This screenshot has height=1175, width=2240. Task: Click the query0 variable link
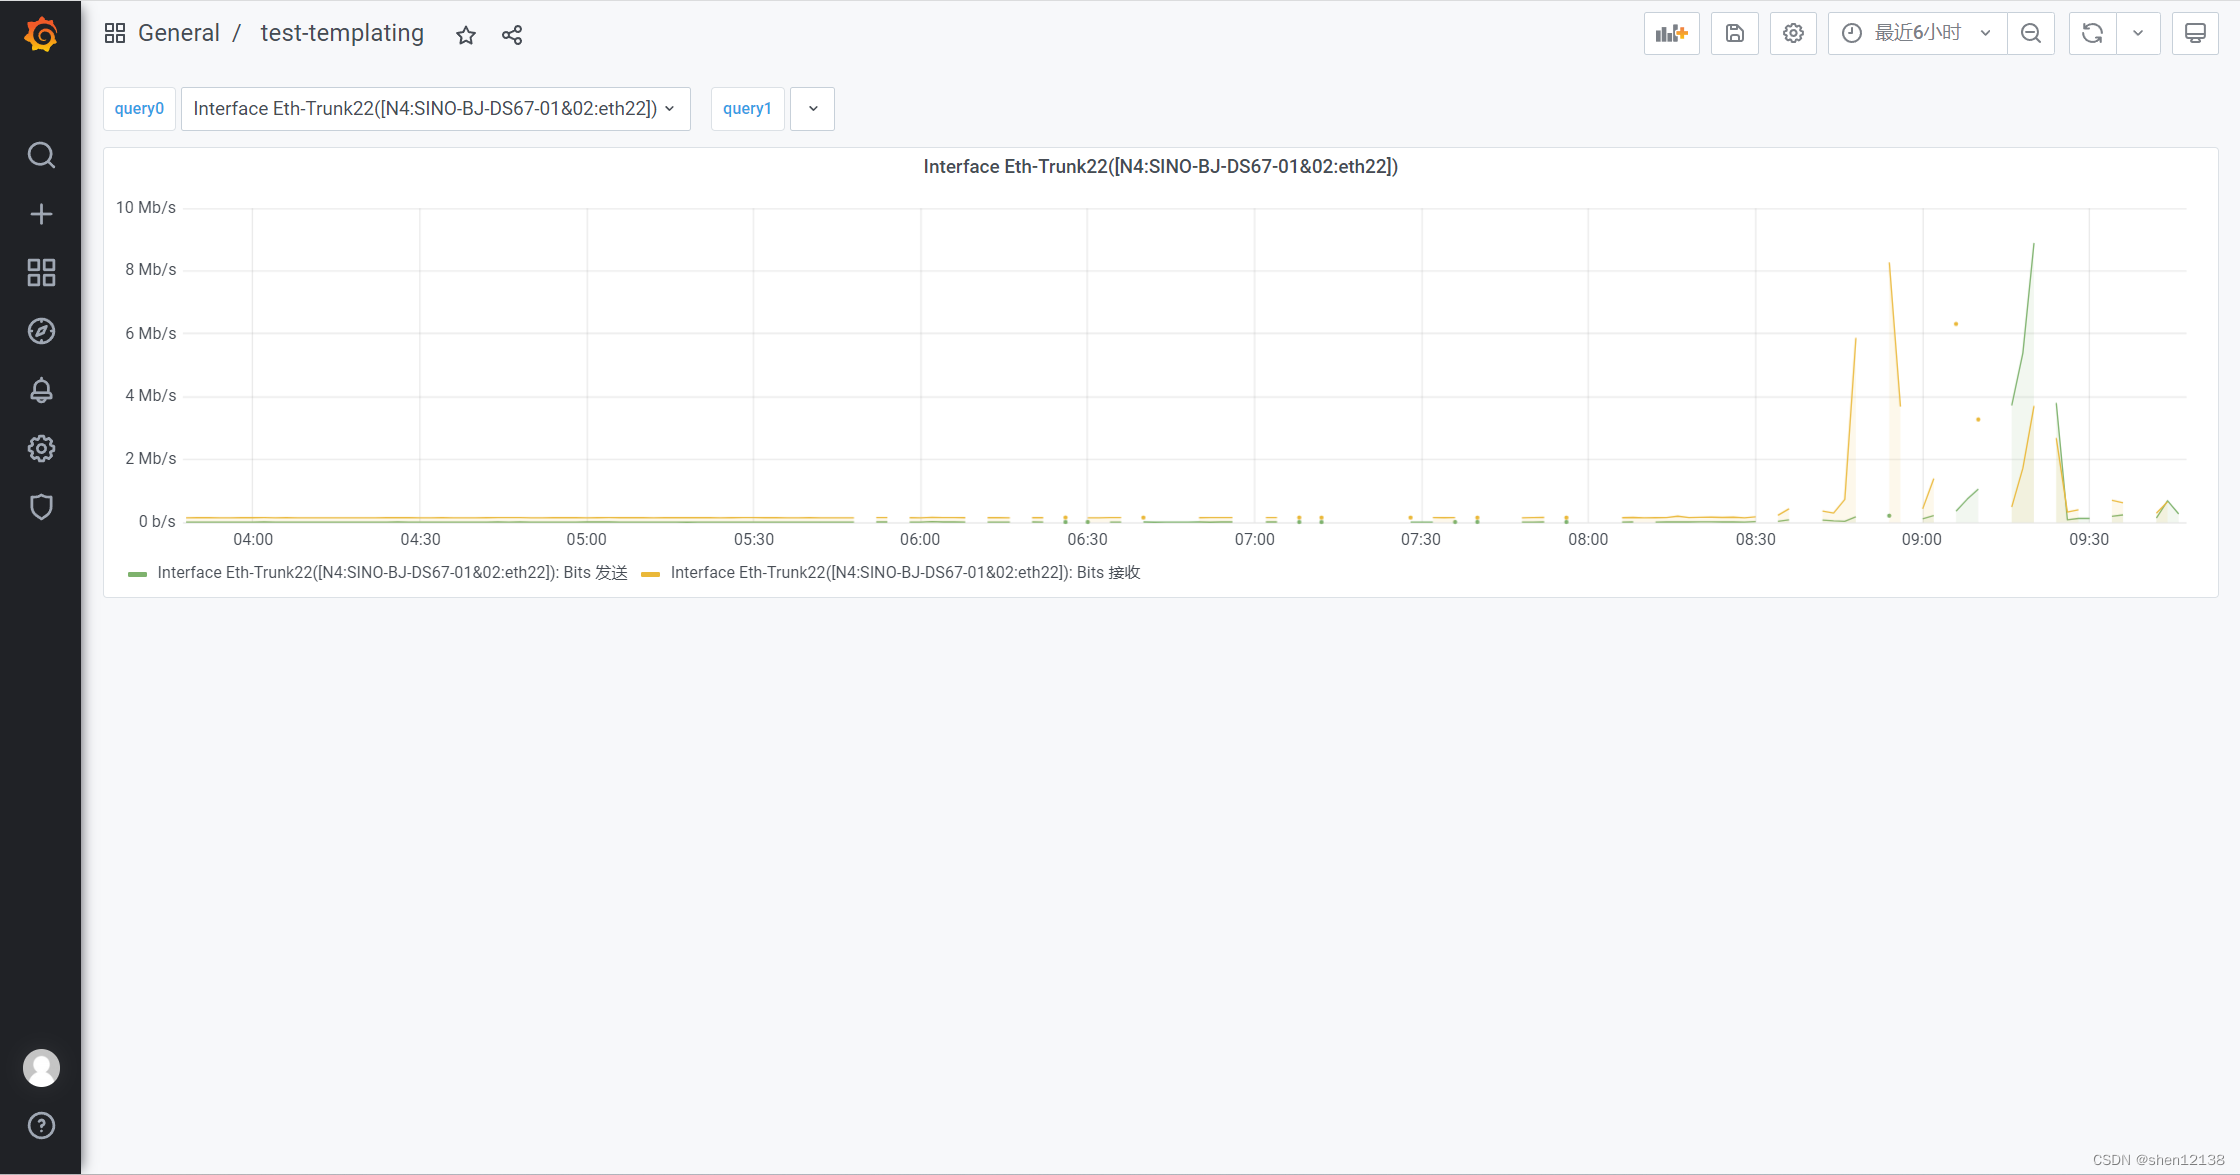(139, 108)
